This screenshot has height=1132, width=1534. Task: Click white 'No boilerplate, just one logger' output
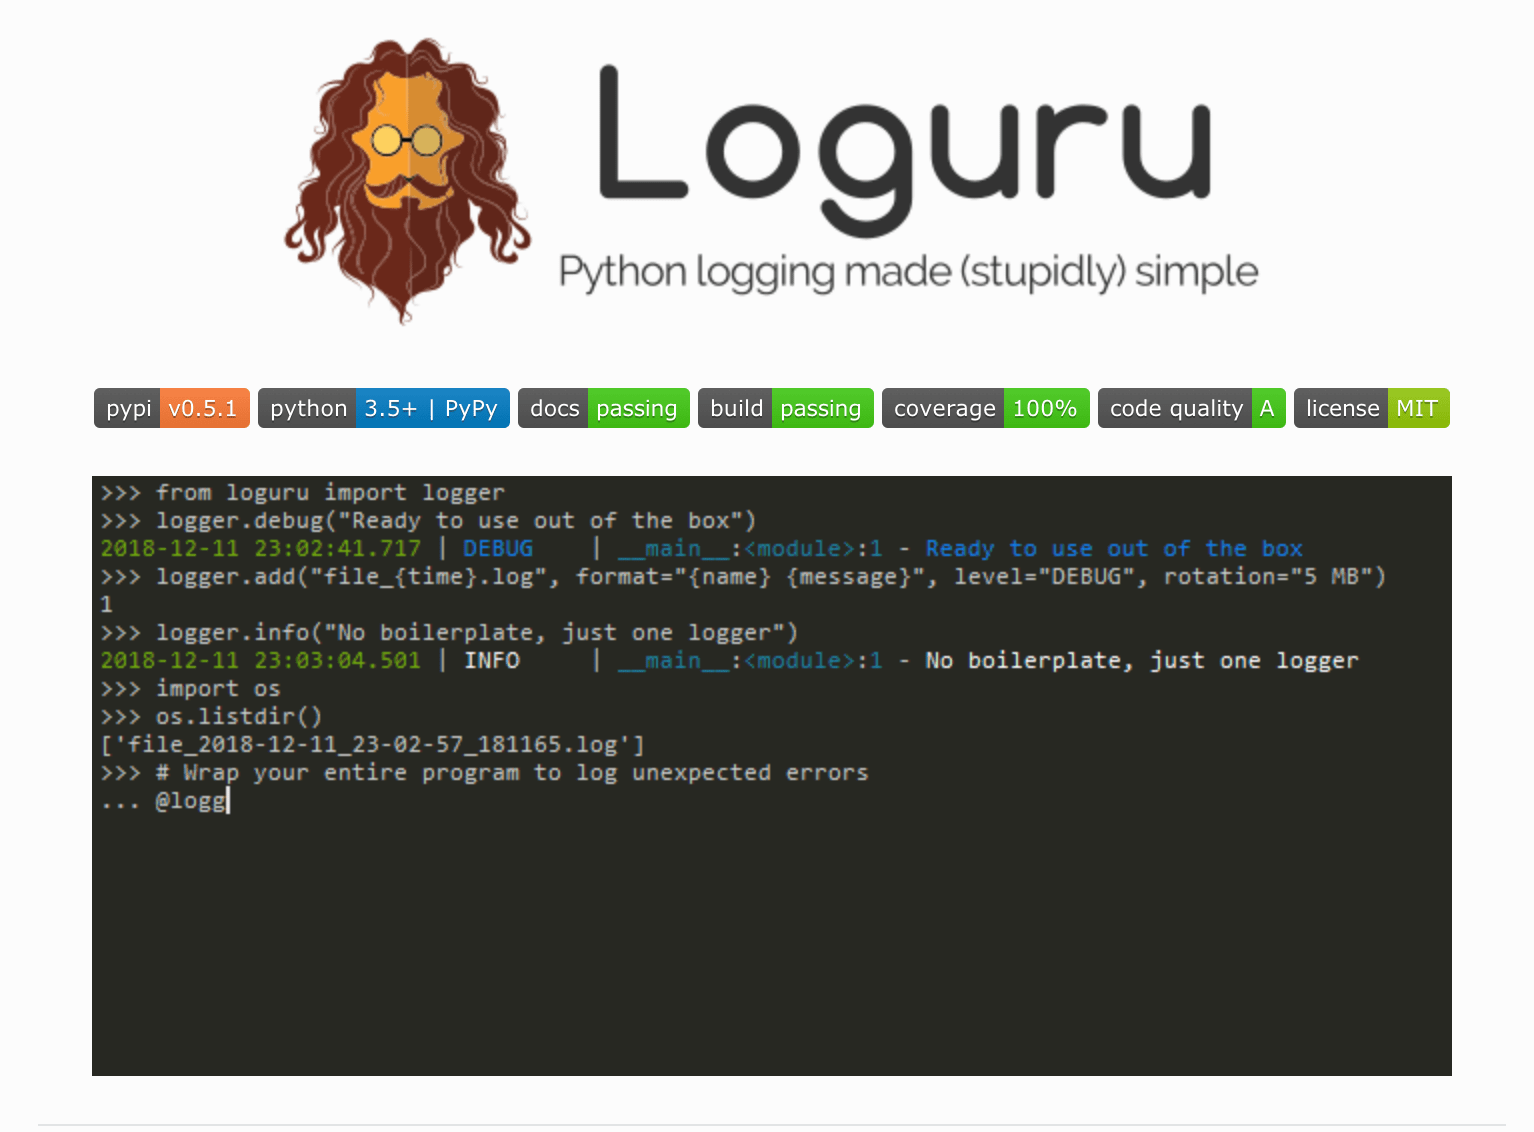(1142, 661)
